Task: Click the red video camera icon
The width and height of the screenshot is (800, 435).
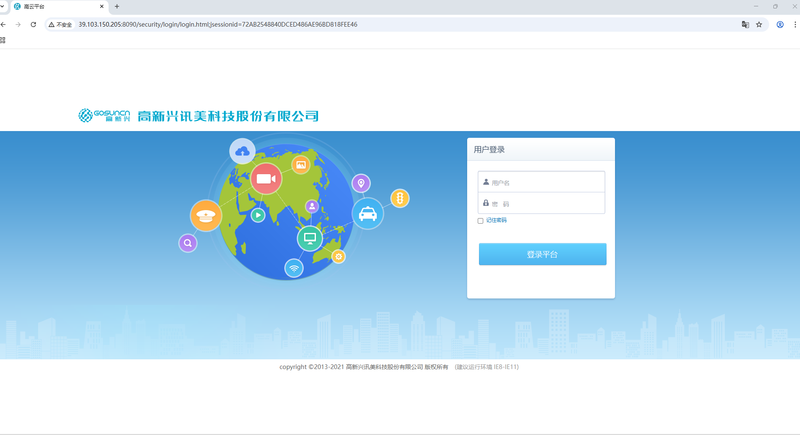Action: pos(265,179)
